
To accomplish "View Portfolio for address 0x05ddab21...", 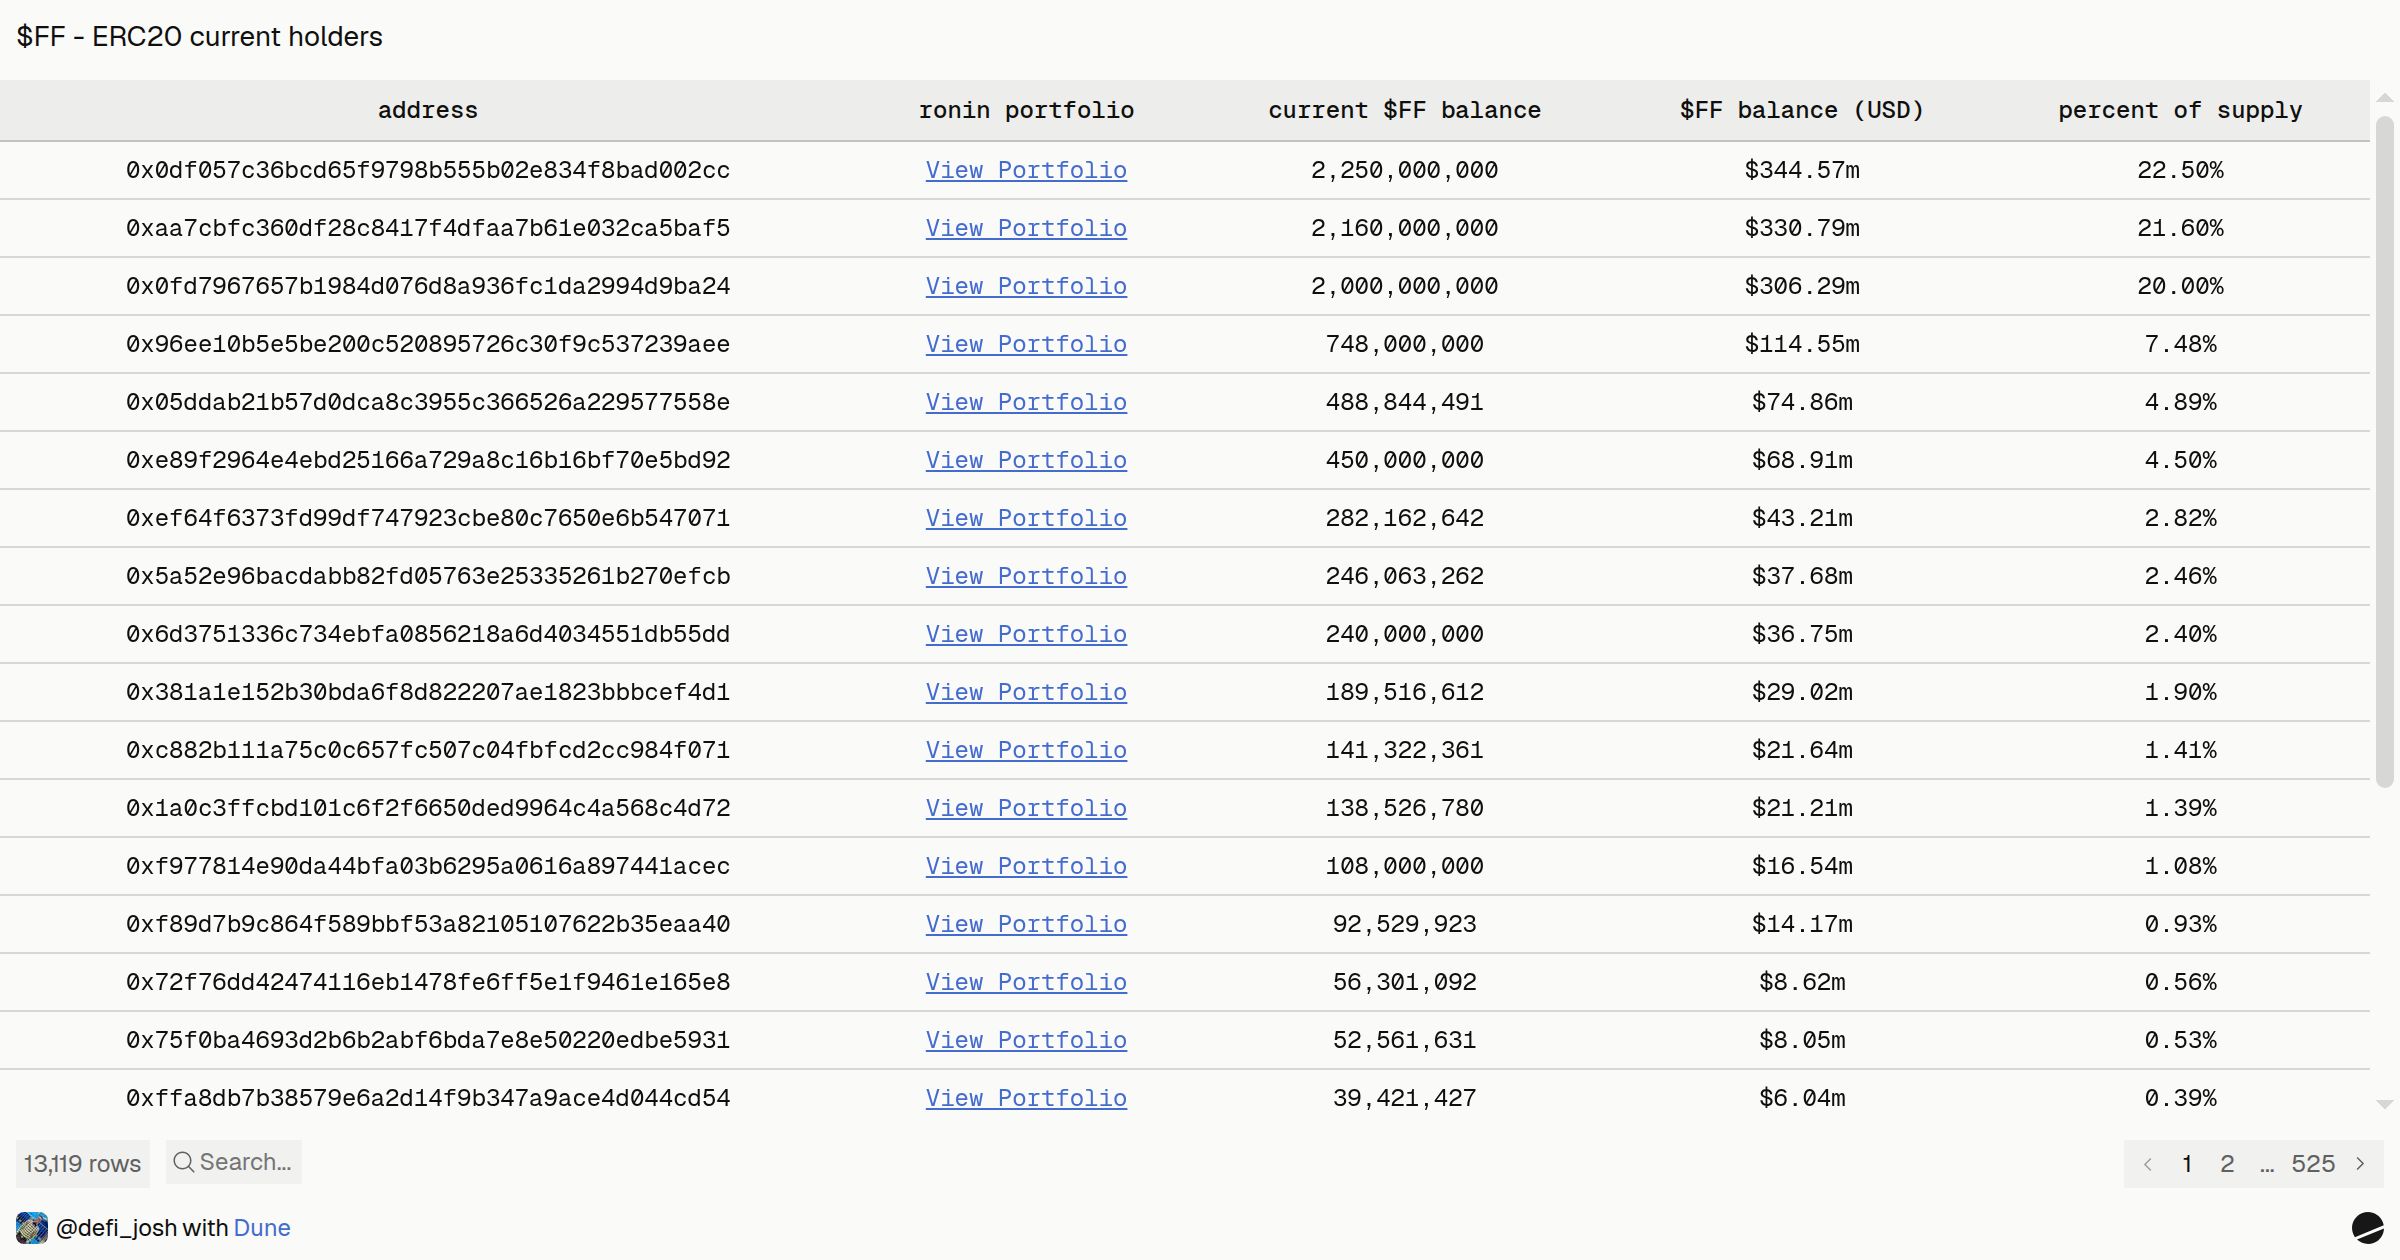I will (1026, 402).
